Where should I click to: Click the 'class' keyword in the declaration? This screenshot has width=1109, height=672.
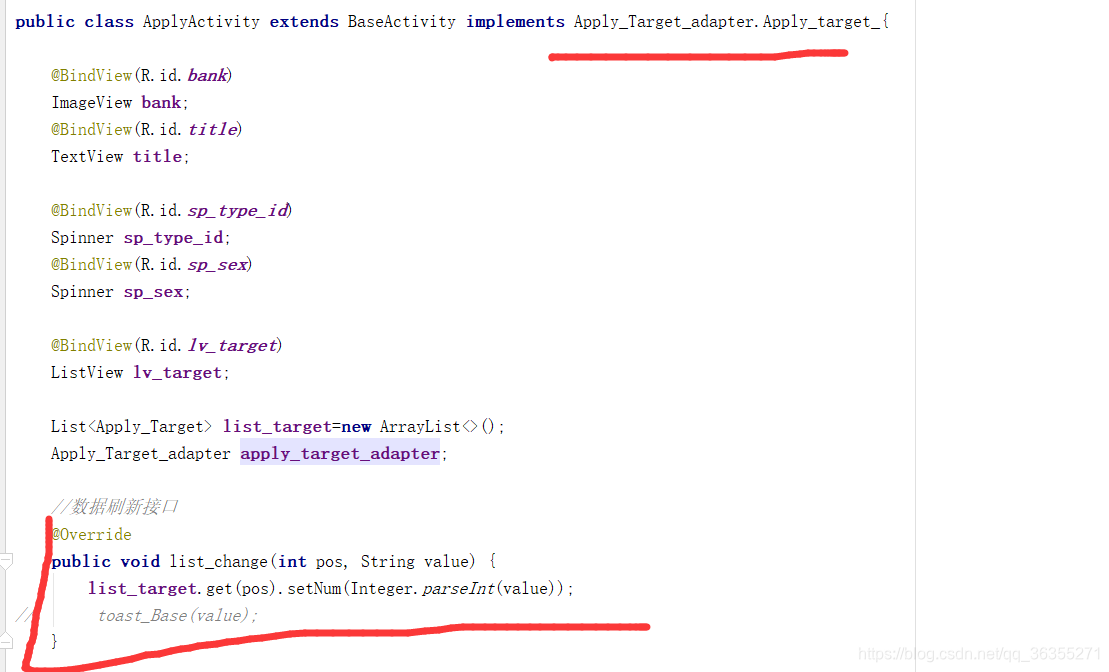click(109, 22)
